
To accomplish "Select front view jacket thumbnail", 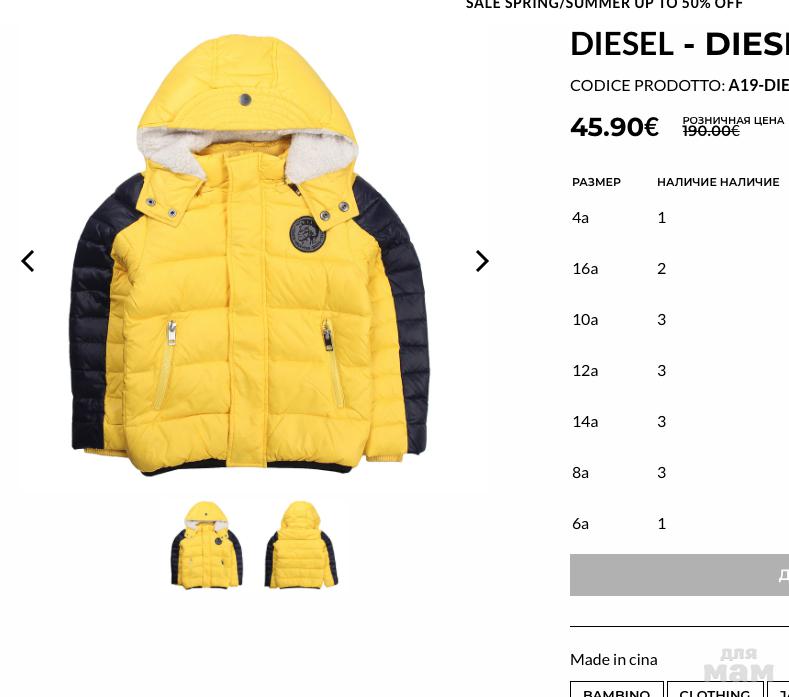I will click(x=207, y=545).
